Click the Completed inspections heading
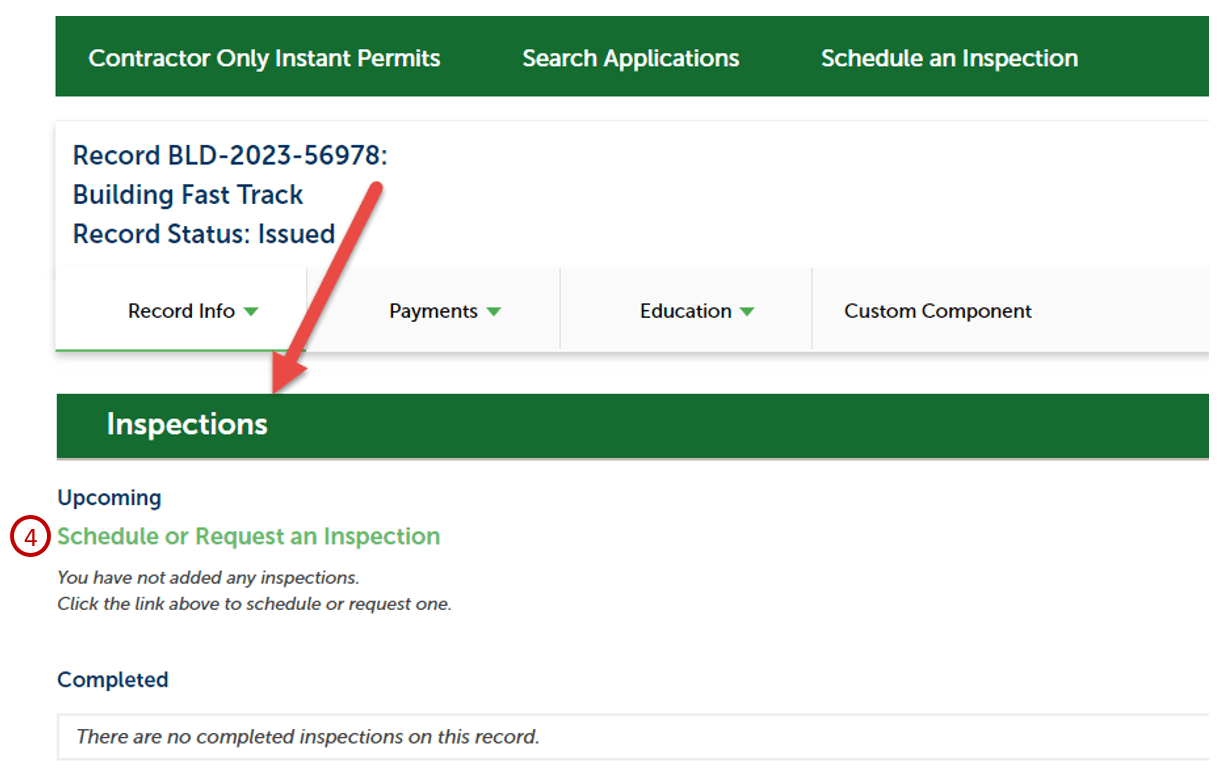 coord(112,679)
